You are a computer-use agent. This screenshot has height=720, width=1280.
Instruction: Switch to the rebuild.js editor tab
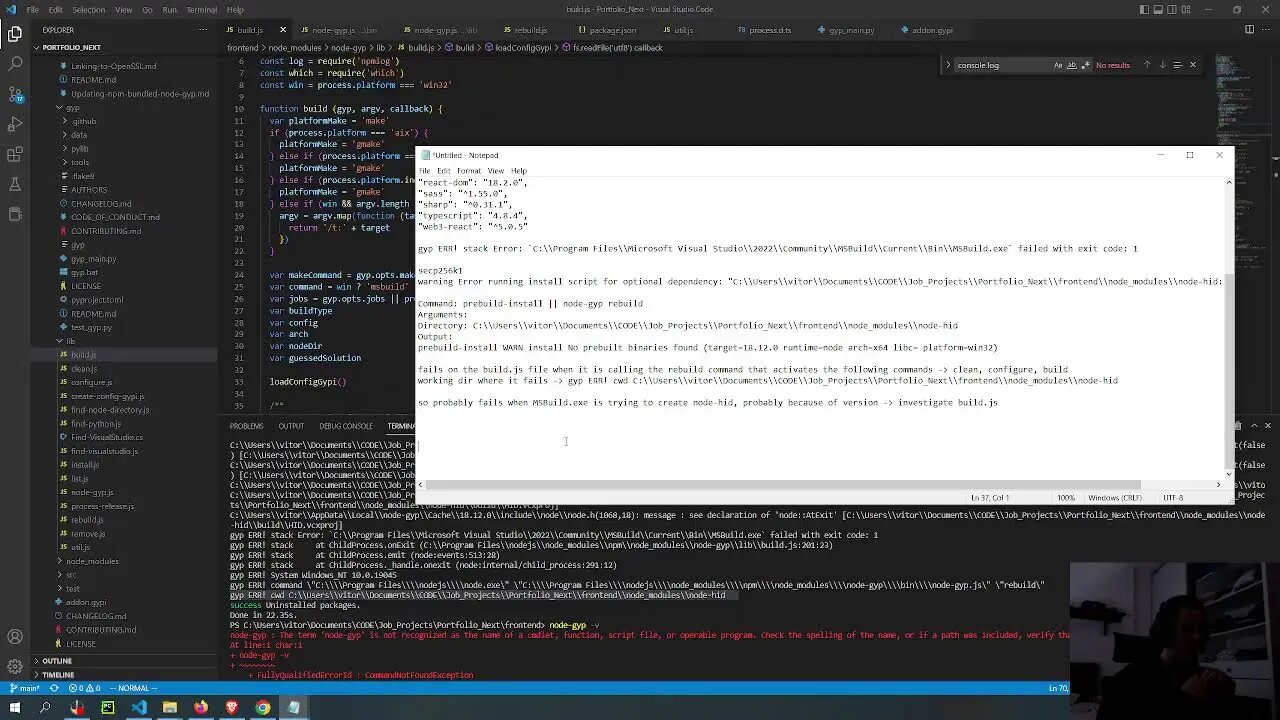coord(530,30)
